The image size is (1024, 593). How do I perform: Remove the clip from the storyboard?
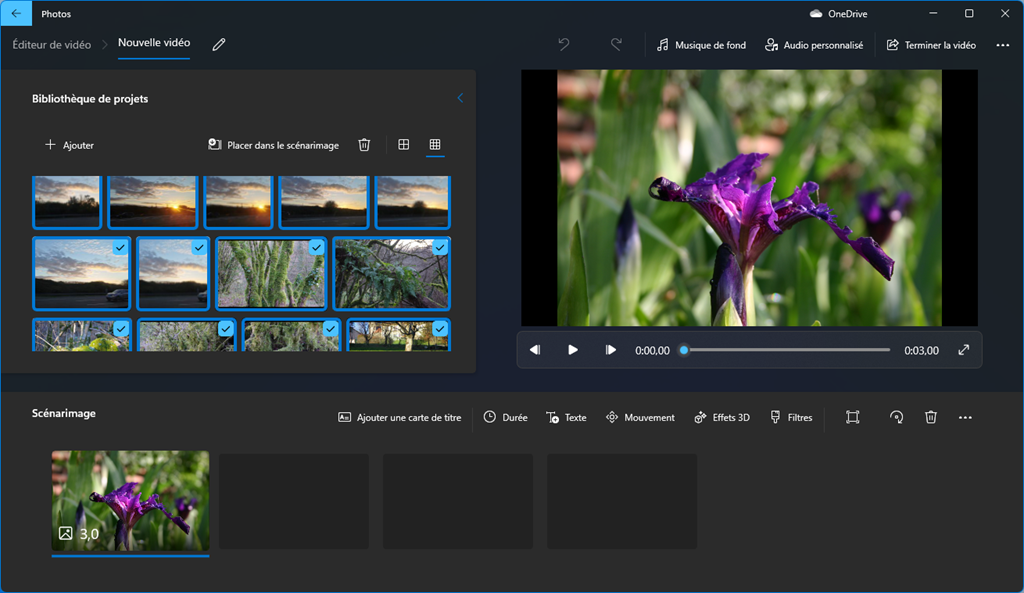[931, 417]
